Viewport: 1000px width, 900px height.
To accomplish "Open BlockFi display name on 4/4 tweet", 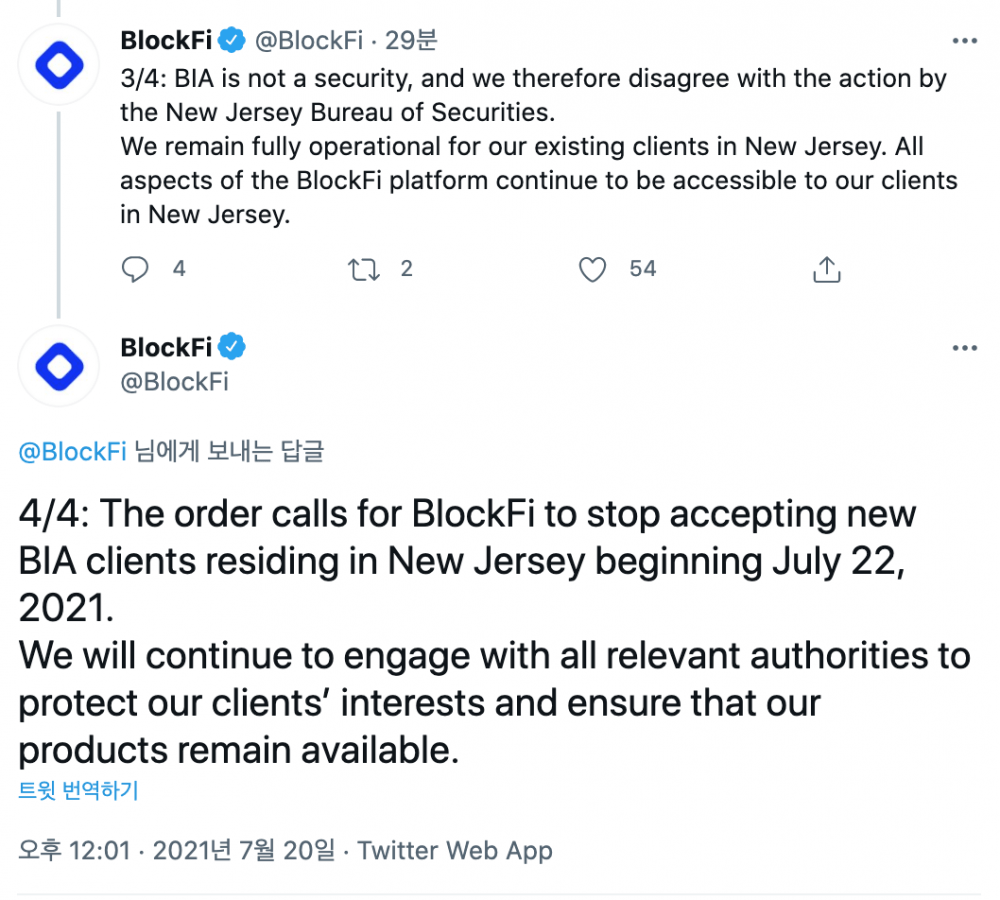I will coord(166,348).
